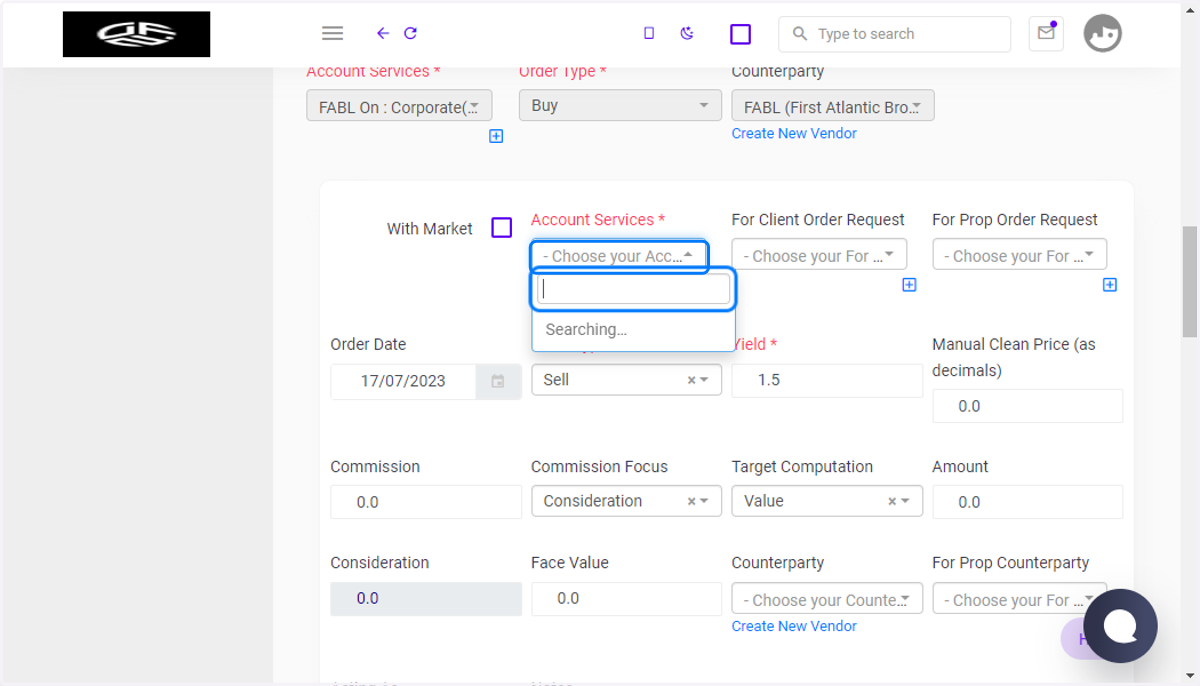Click the Yield input field

[x=827, y=381]
